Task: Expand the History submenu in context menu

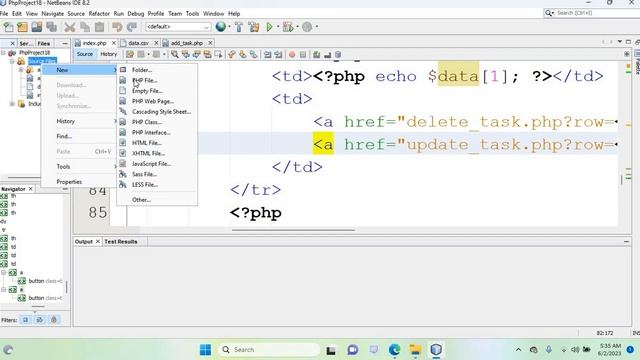Action: tap(79, 121)
